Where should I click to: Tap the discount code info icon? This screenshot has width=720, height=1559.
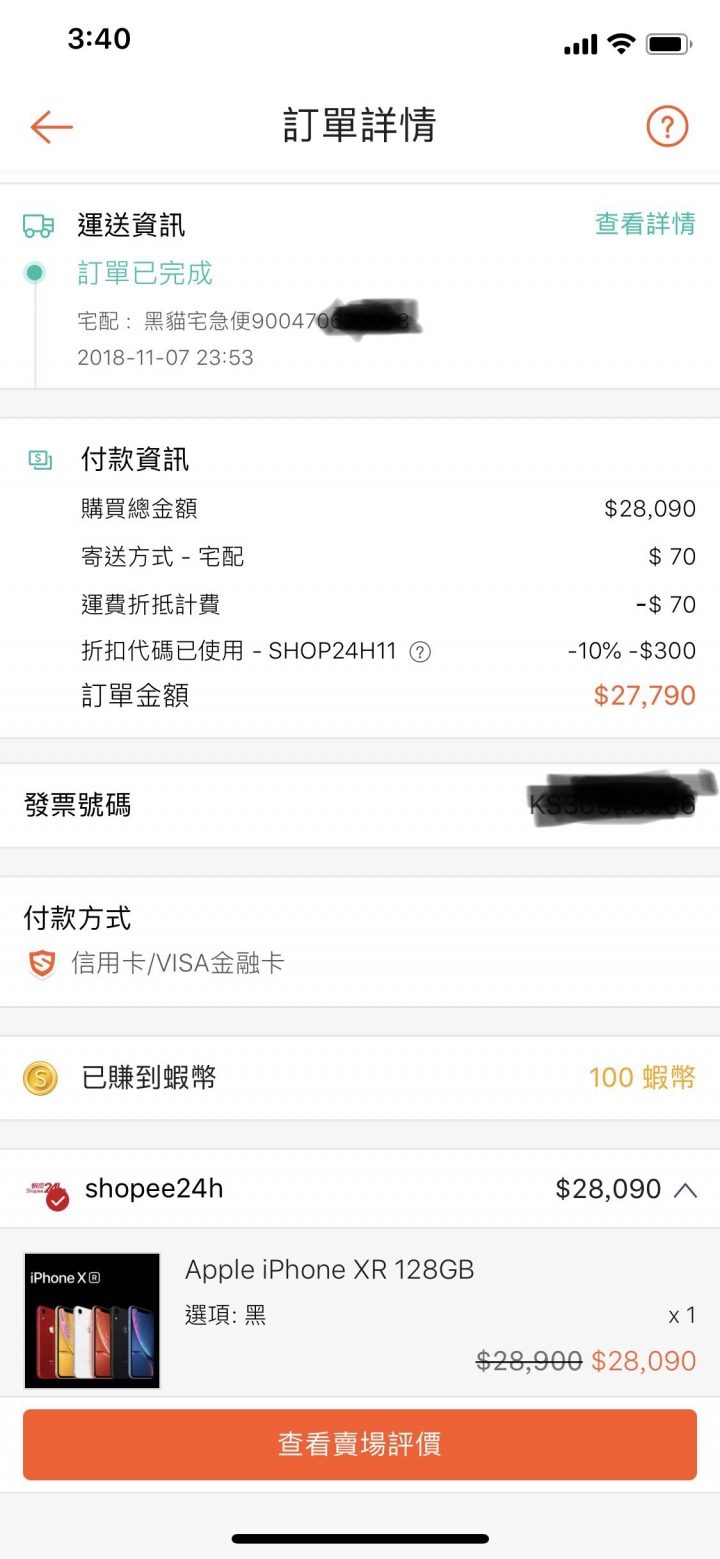click(x=421, y=652)
